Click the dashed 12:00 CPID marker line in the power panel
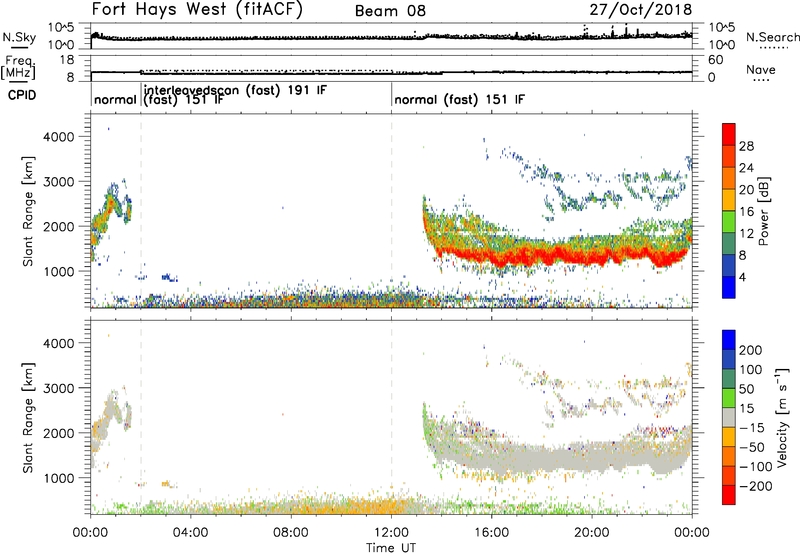This screenshot has height=554, width=800. click(392, 210)
